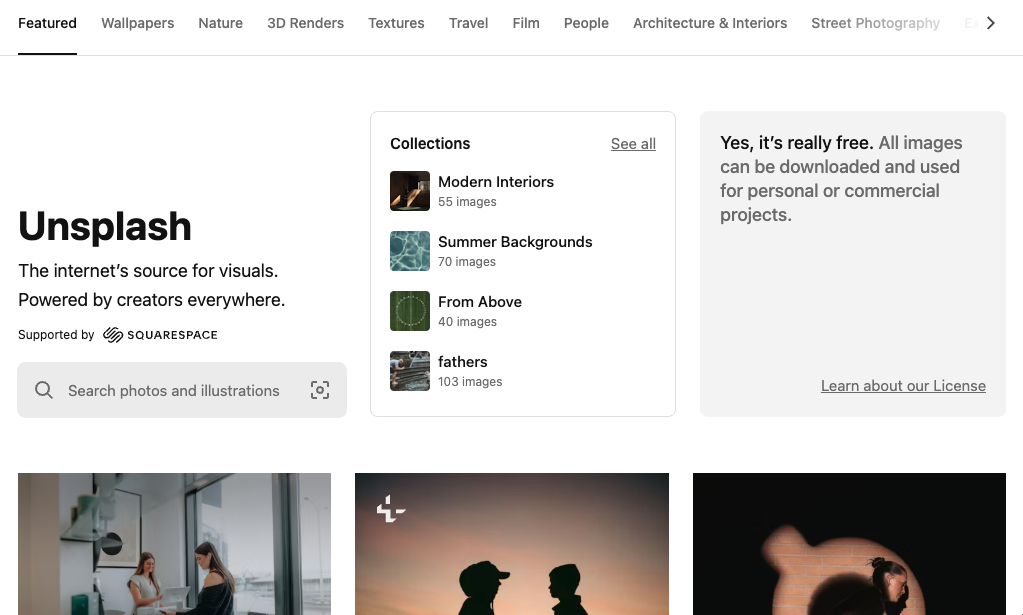Focus the Search photos and illustrations field
1023x615 pixels.
coord(182,390)
